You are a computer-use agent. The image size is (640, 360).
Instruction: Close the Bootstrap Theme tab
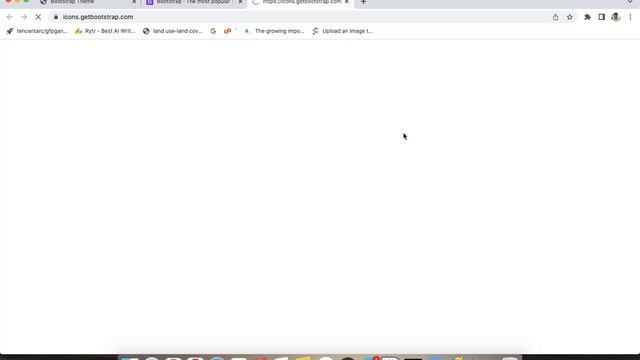tap(134, 2)
